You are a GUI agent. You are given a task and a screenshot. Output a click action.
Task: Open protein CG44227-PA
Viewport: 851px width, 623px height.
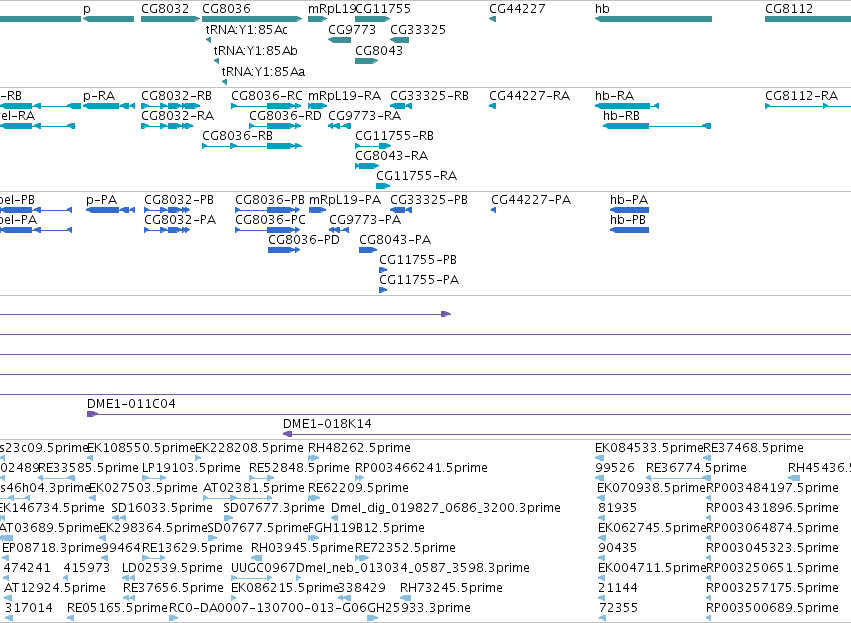coord(531,200)
